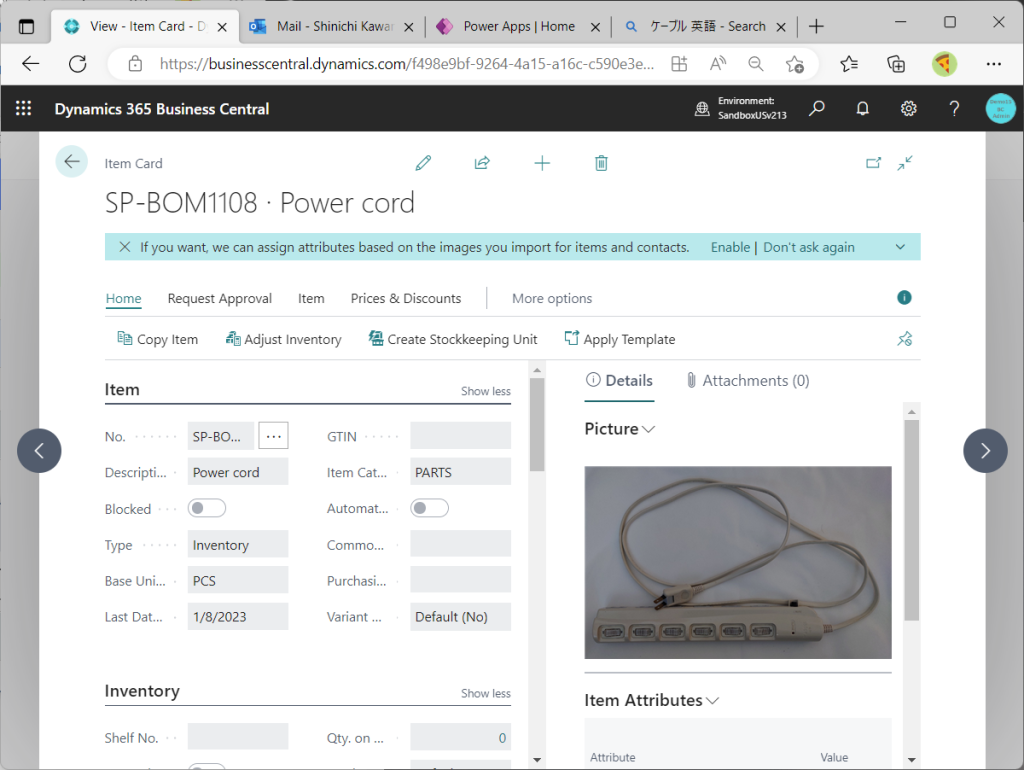The image size is (1024, 770).
Task: Open the browser Favorites list icon
Action: [849, 64]
